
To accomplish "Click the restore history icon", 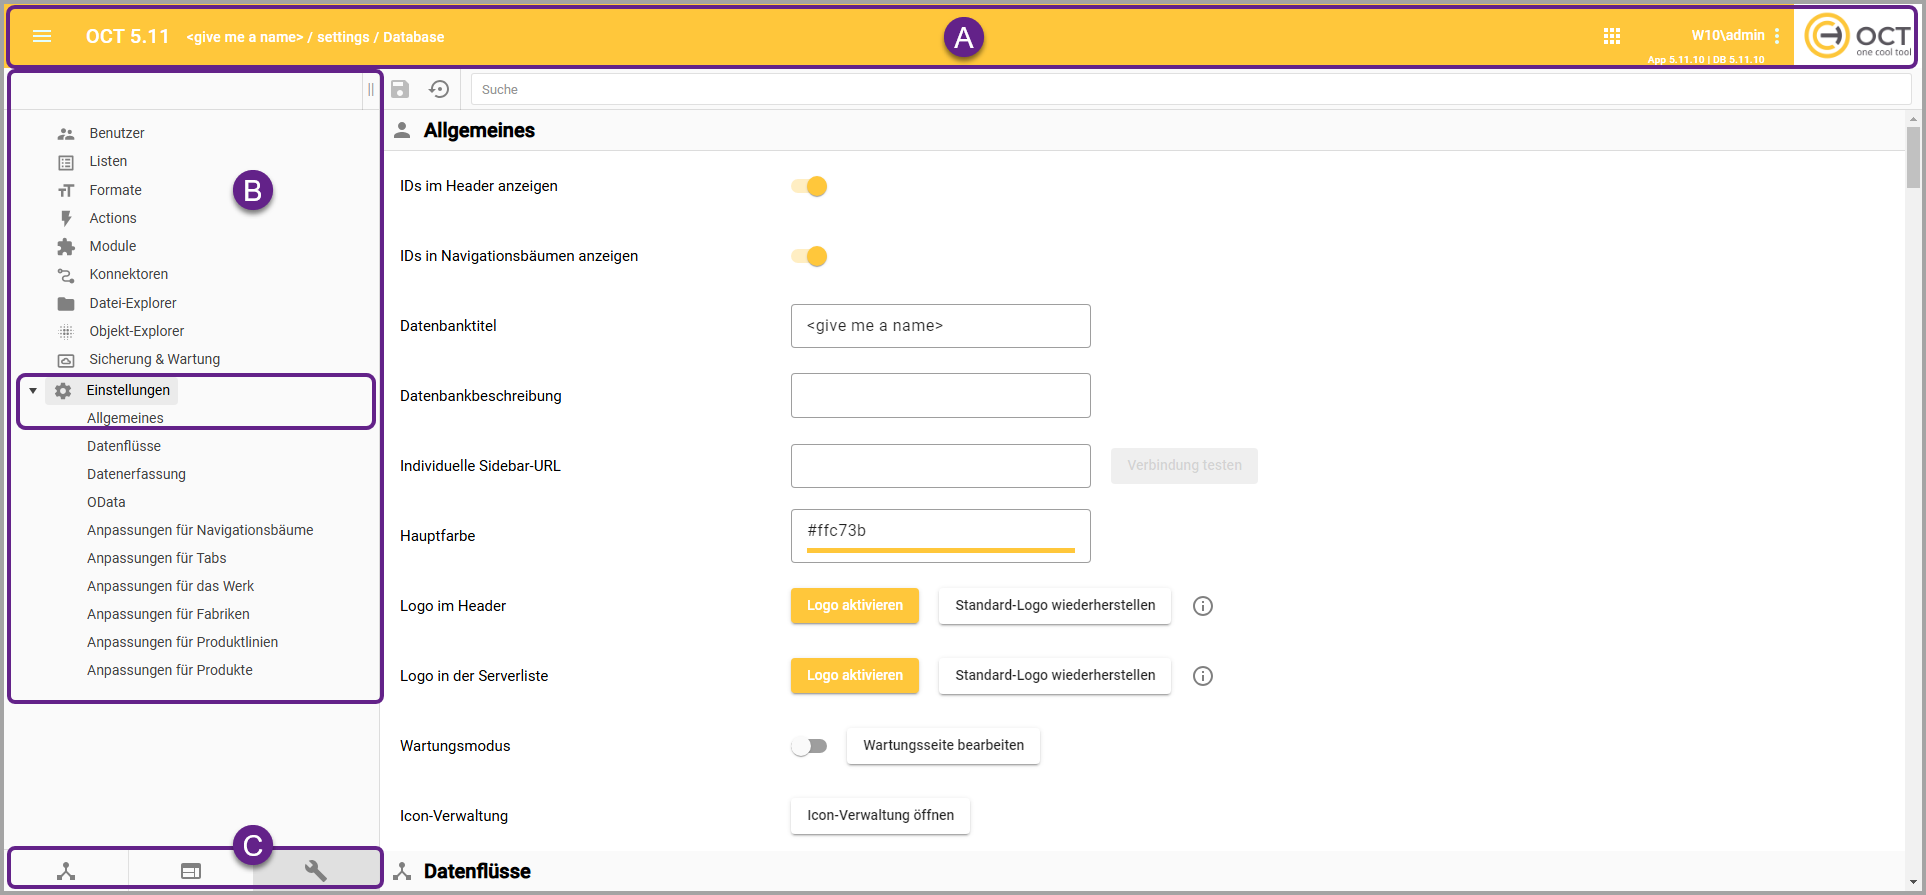I will pos(439,89).
